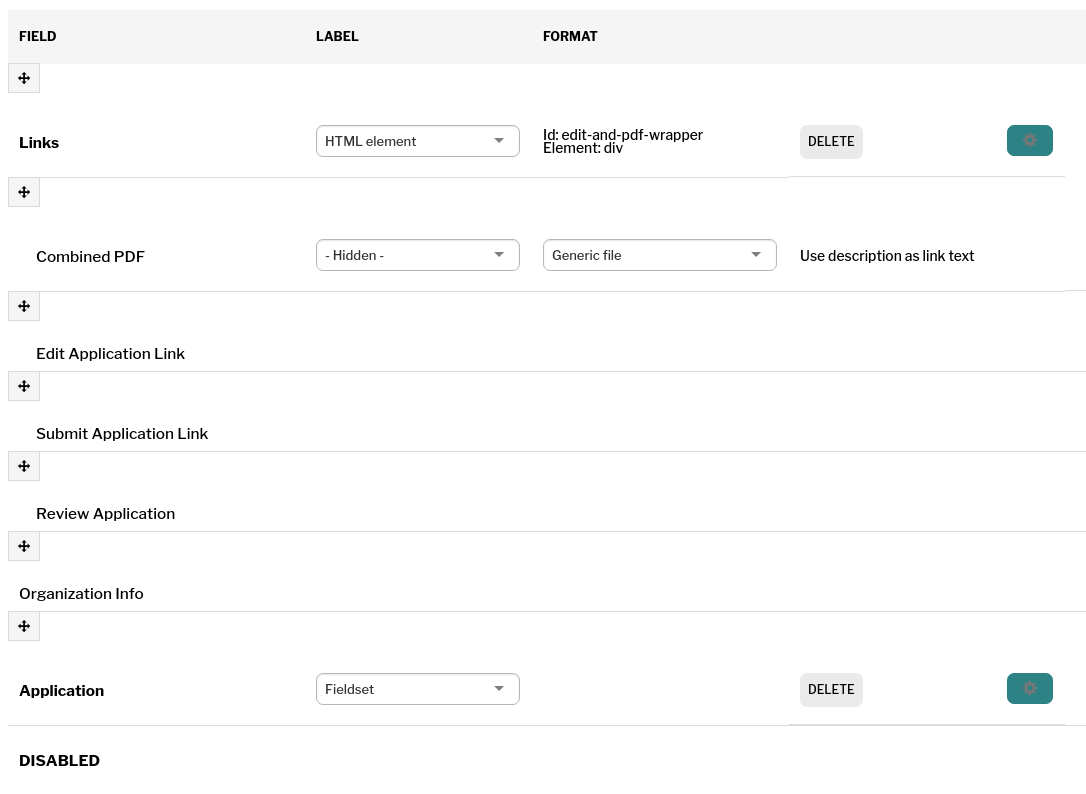Click the Organization Info drag handle
Viewport: 1086px width, 794px height.
tap(24, 547)
